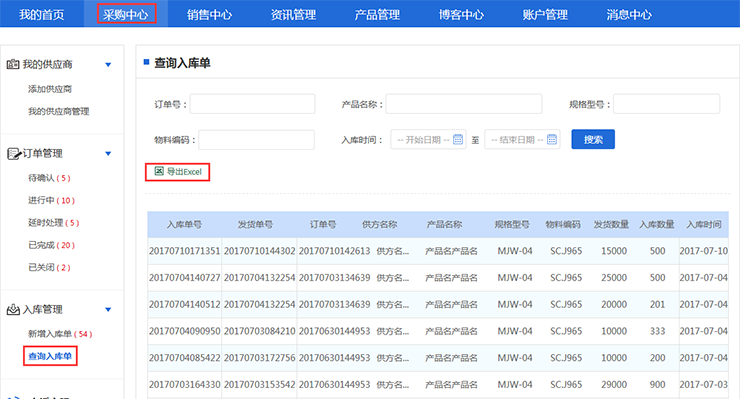Viewport: 740px width, 399px height.
Task: Click stock-in date 2017-07-10
Action: point(704,251)
